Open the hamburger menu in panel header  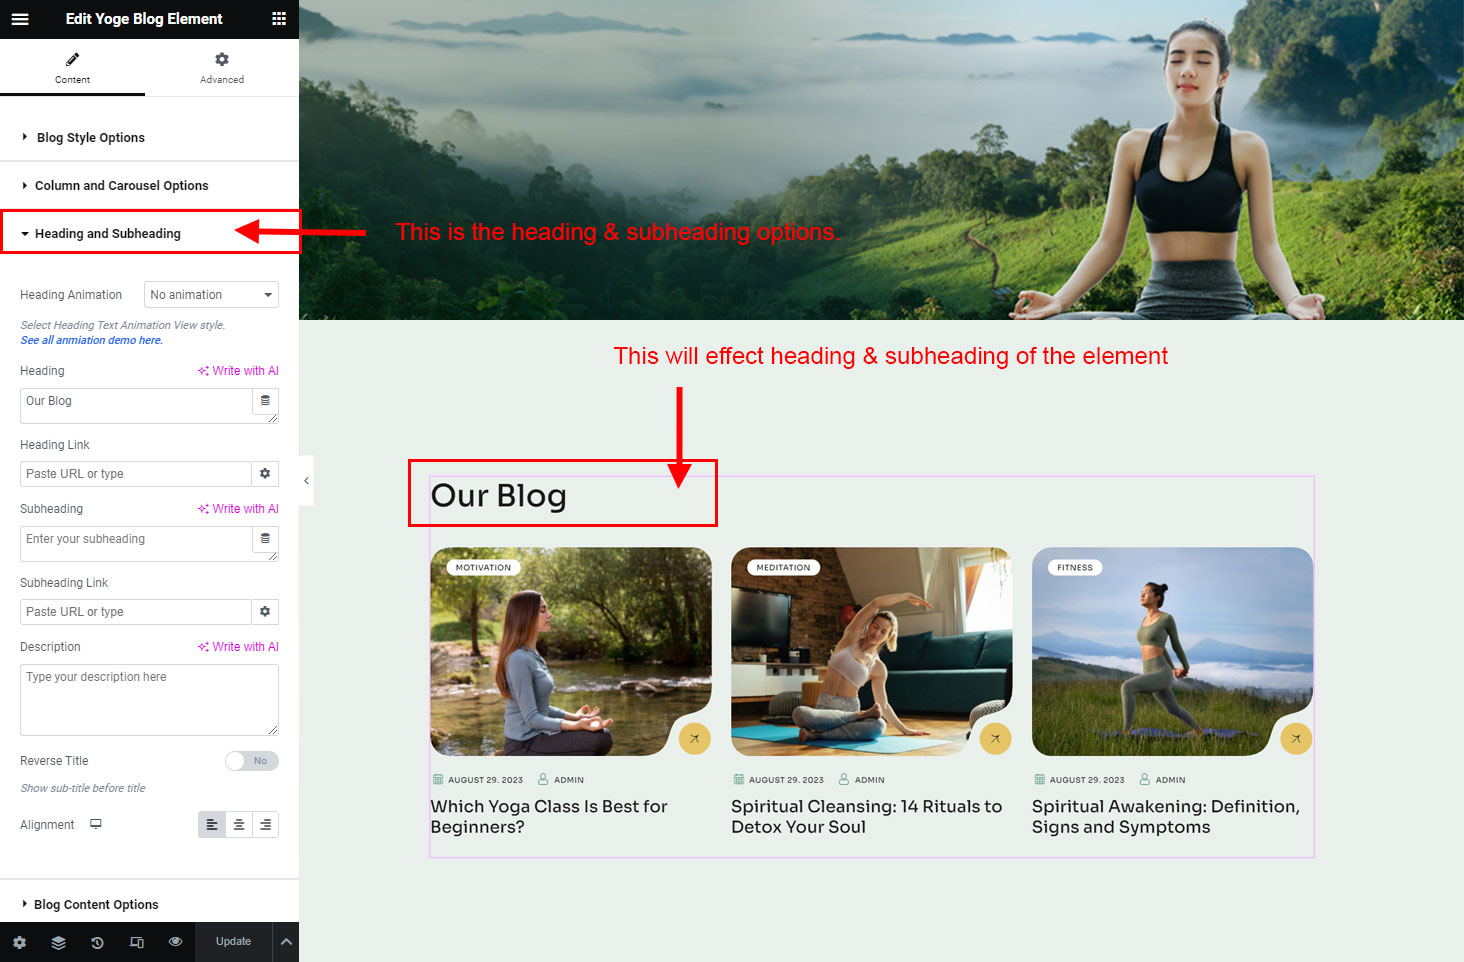[x=20, y=19]
